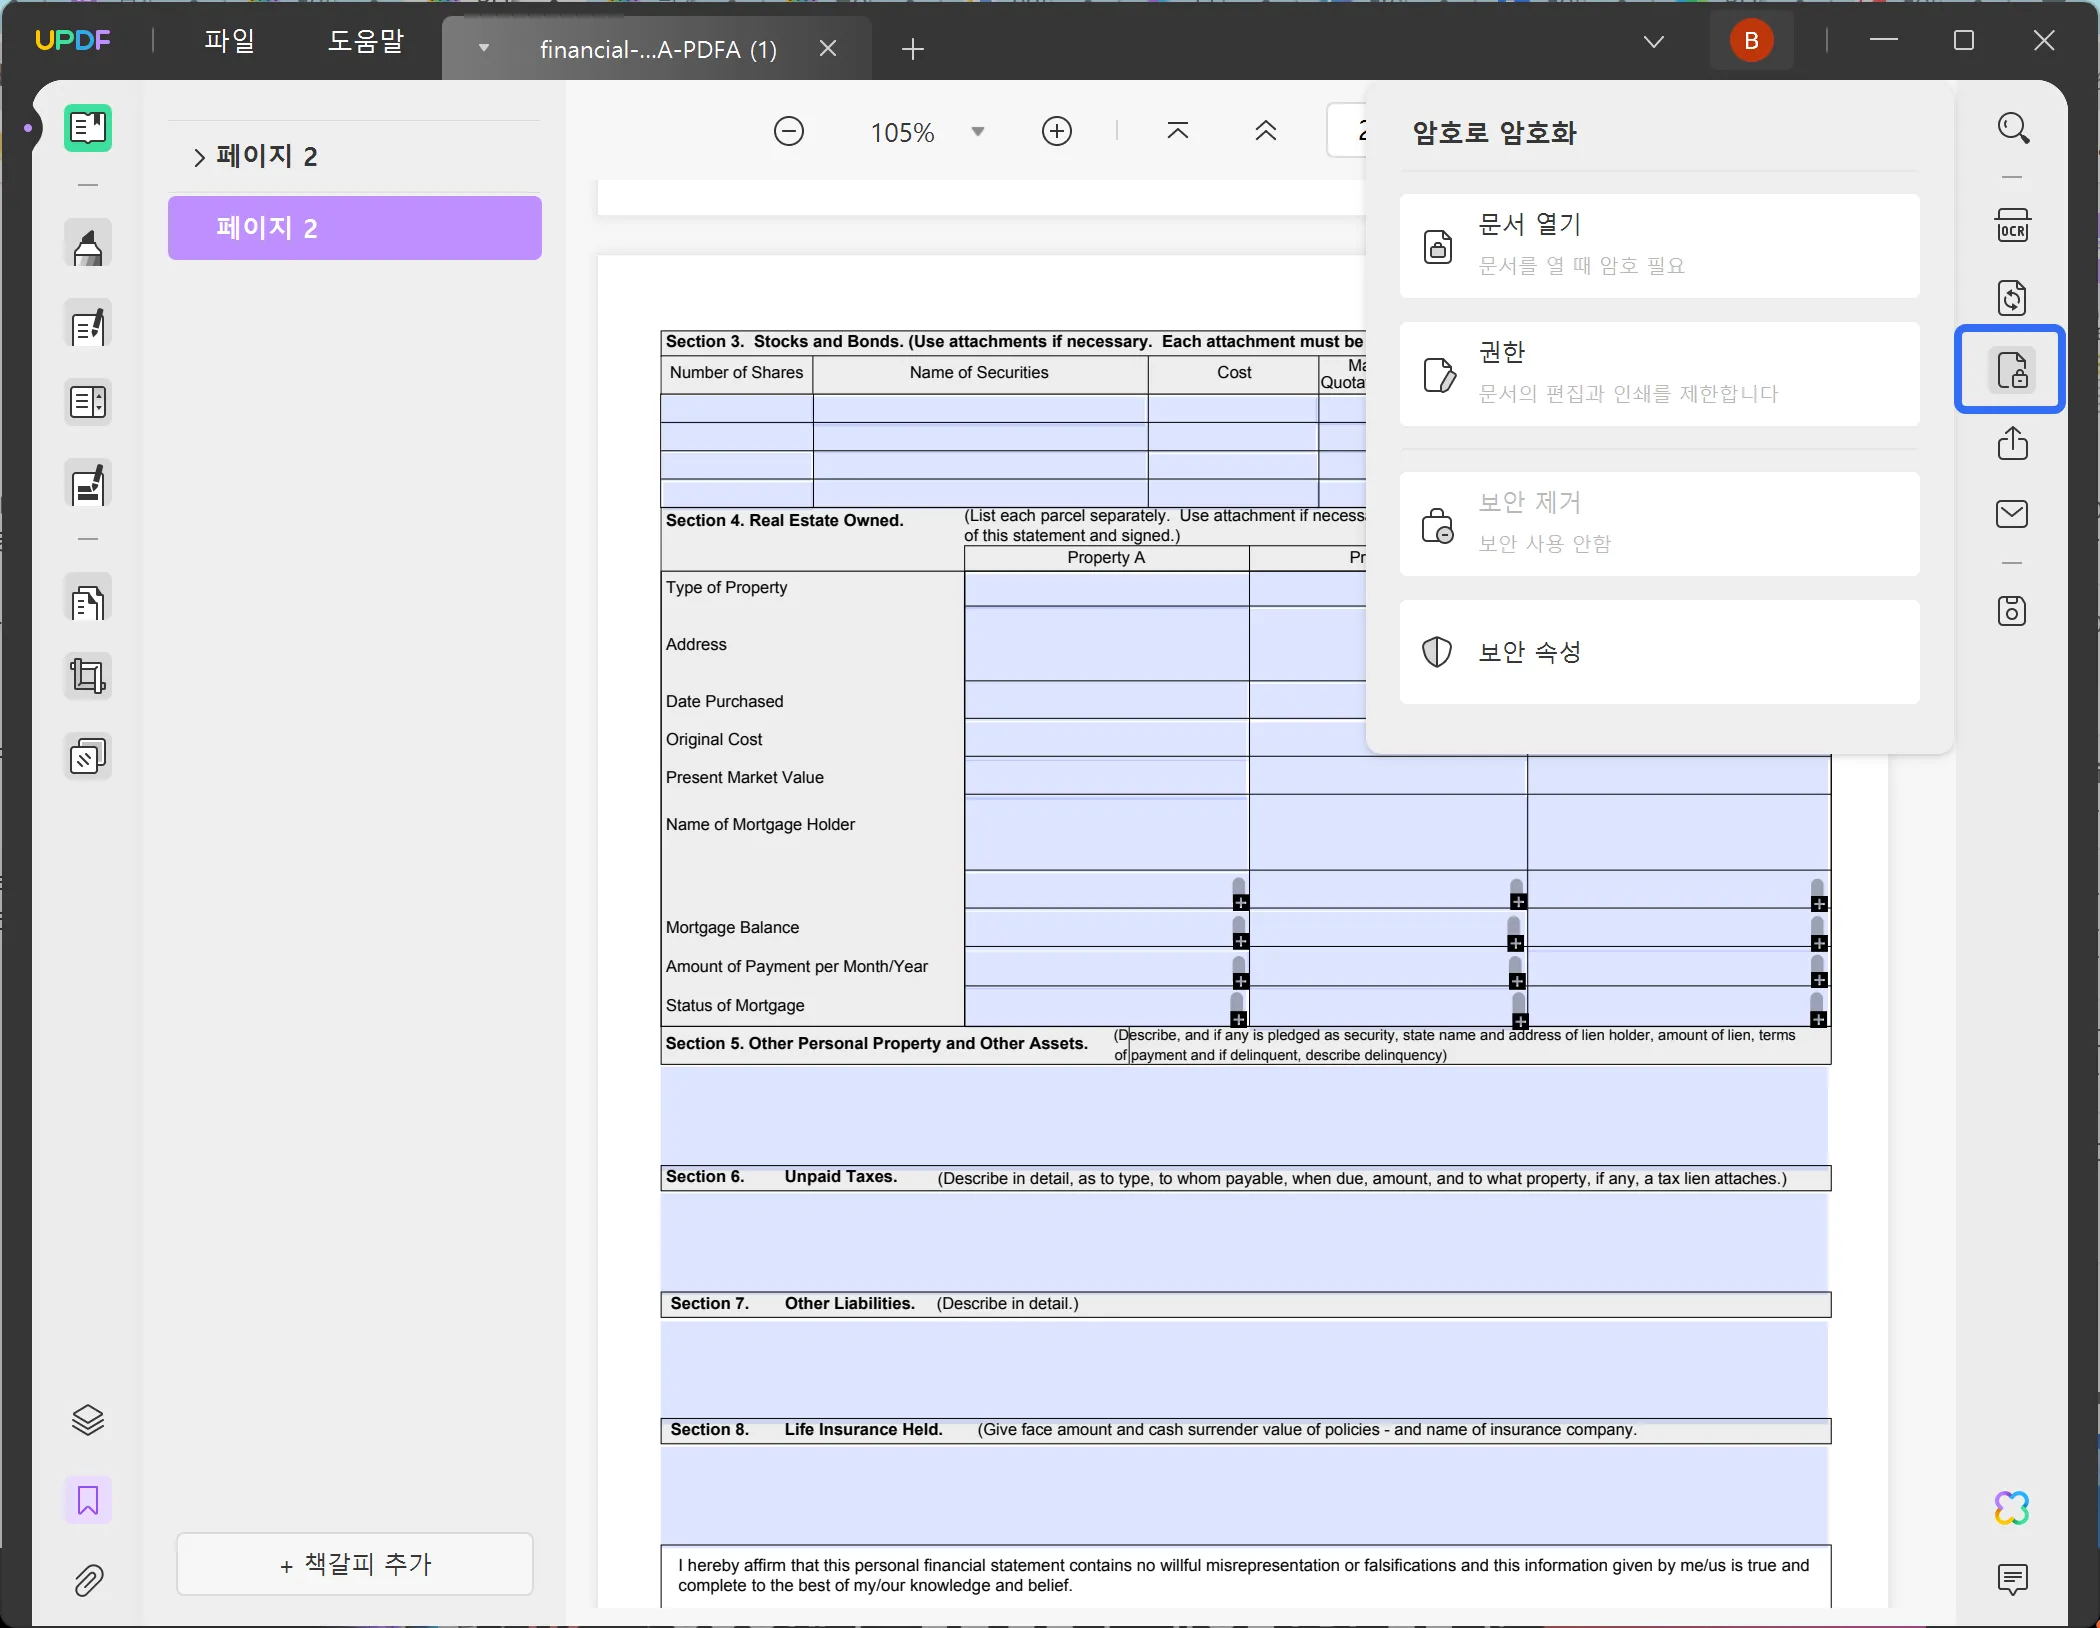Click the Section 6 Unpaid Taxes field
2100x1628 pixels.
(x=1245, y=1241)
